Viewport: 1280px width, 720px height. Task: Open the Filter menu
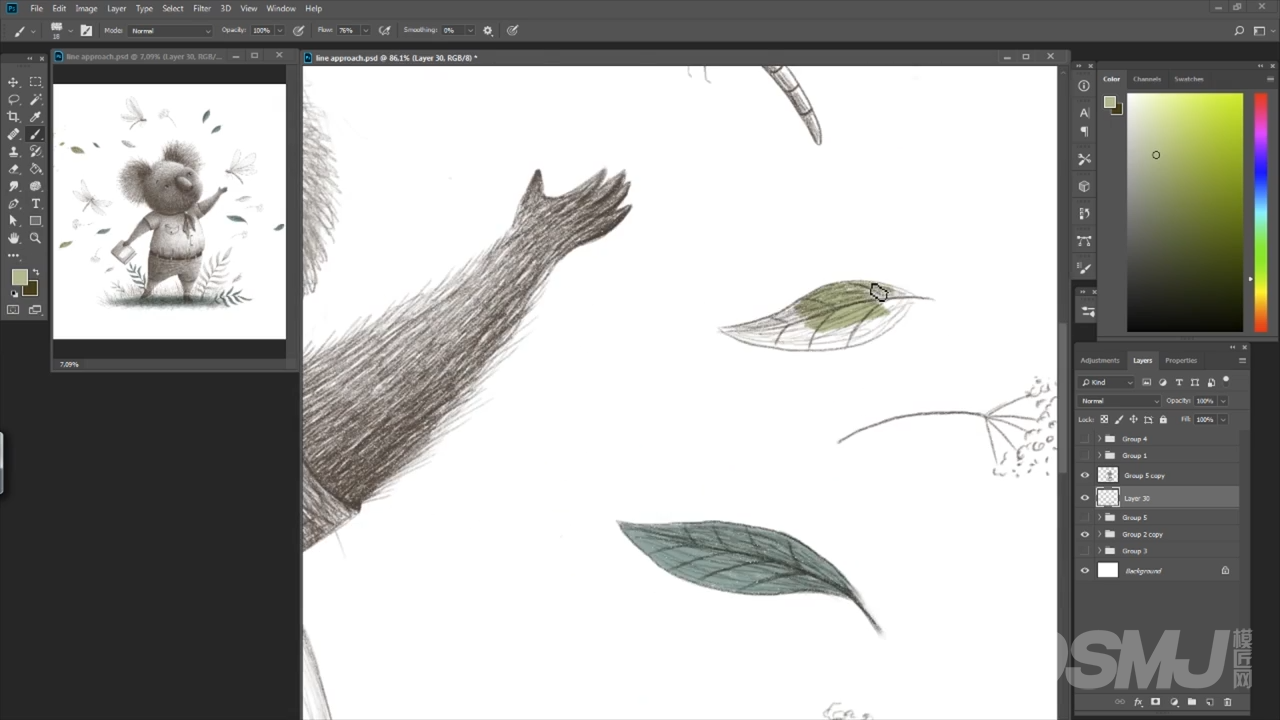(x=202, y=9)
